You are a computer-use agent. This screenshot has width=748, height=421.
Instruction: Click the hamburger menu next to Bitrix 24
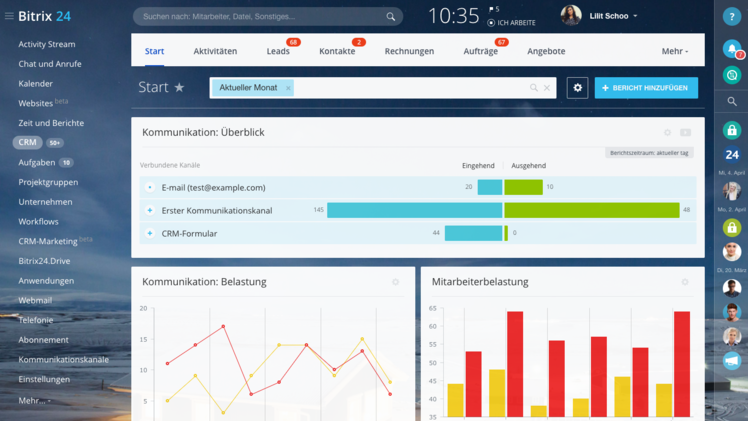9,17
